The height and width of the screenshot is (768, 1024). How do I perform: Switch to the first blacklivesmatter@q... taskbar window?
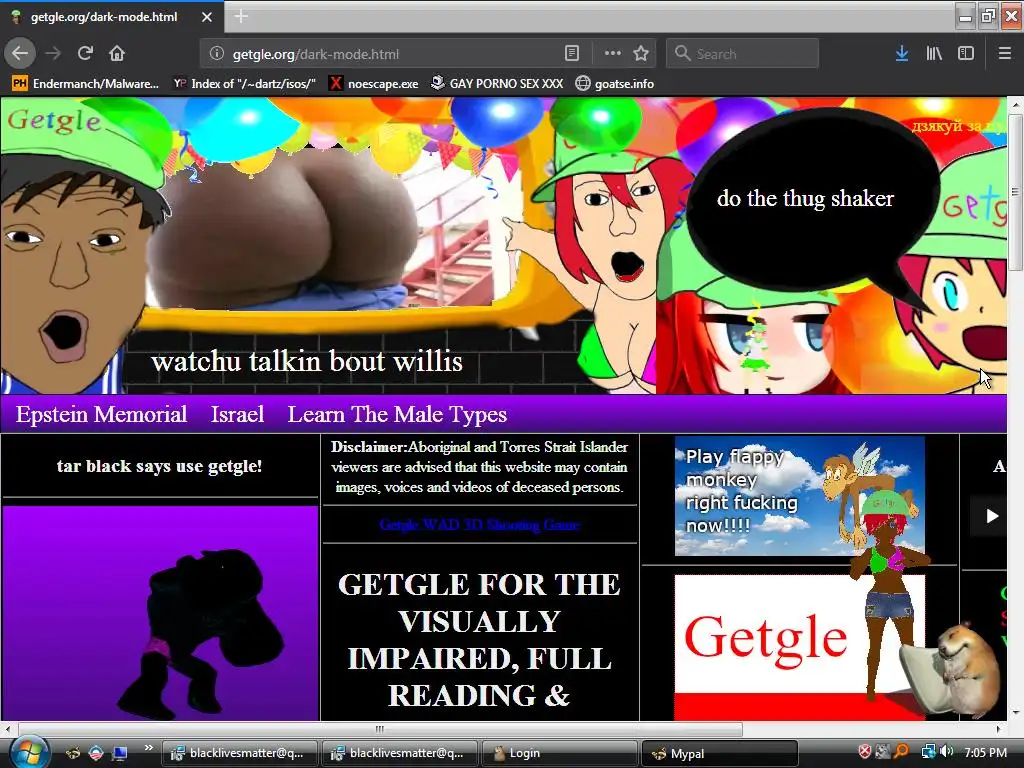pos(239,753)
